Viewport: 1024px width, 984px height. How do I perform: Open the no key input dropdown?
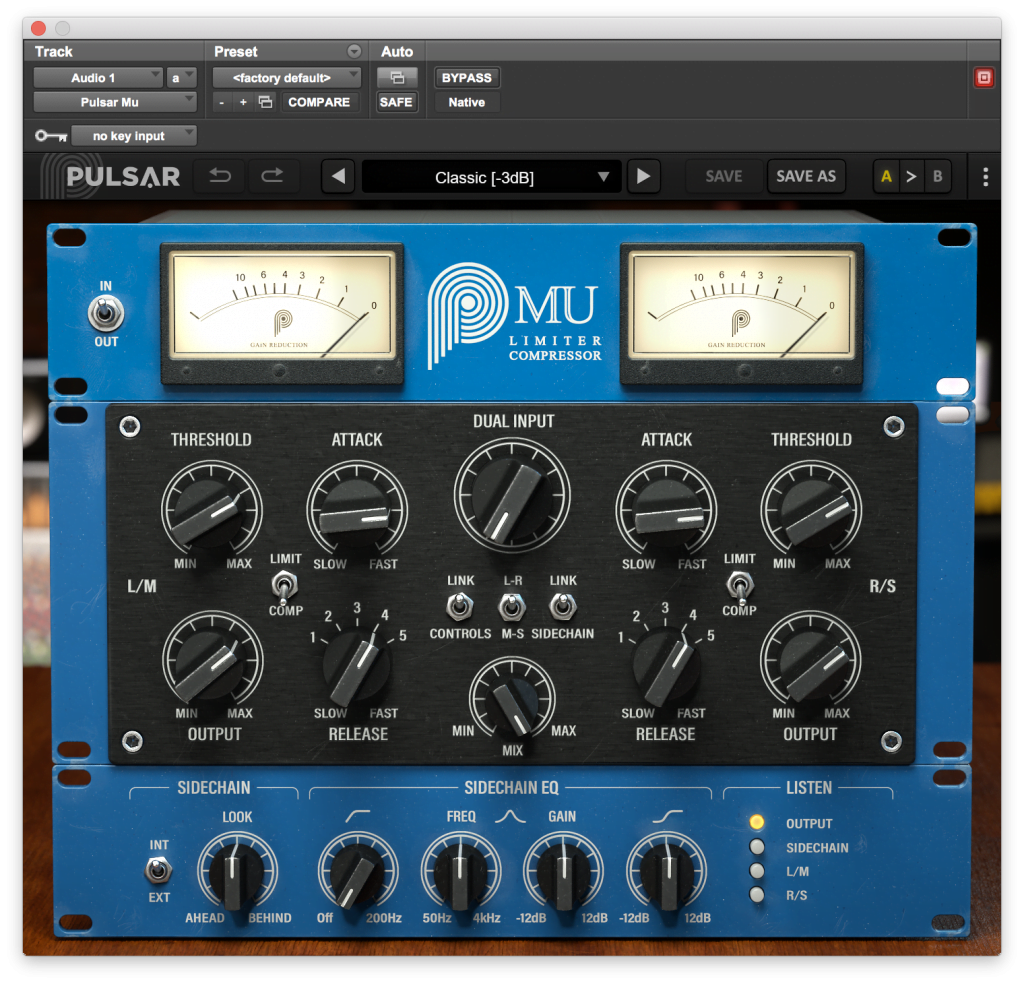134,136
